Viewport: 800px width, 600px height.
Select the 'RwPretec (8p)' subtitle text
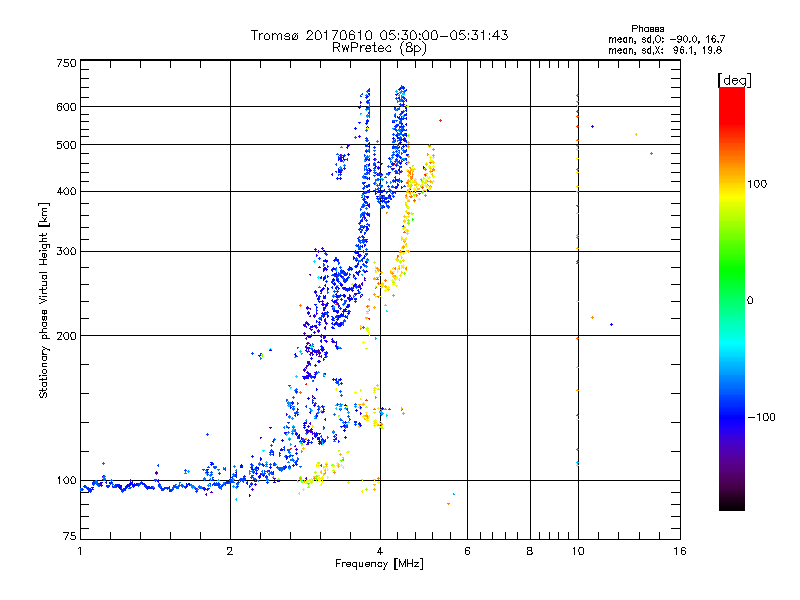coord(379,47)
